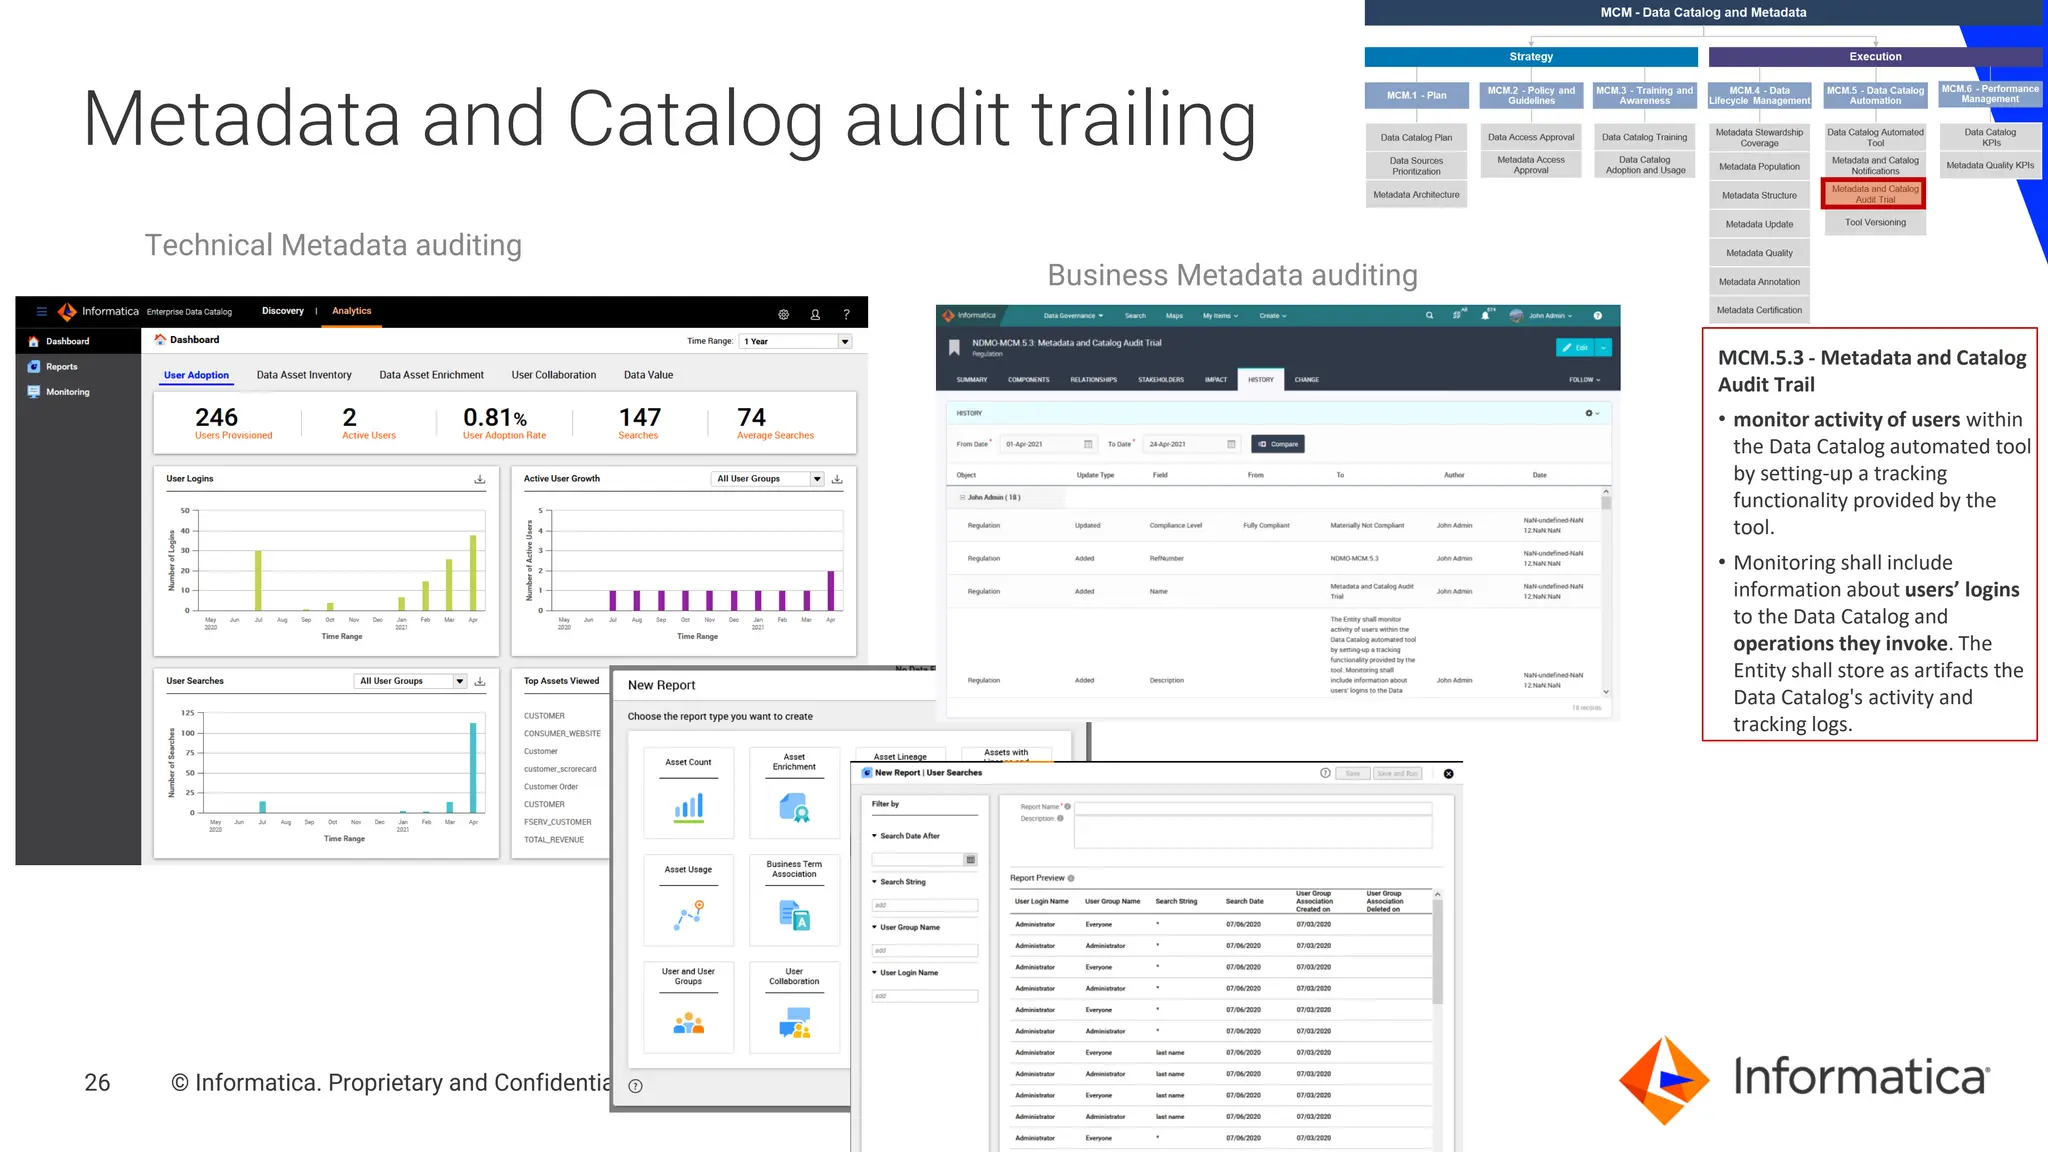
Task: Expand the dropdown arrow beside Edit
Action: tap(1604, 348)
